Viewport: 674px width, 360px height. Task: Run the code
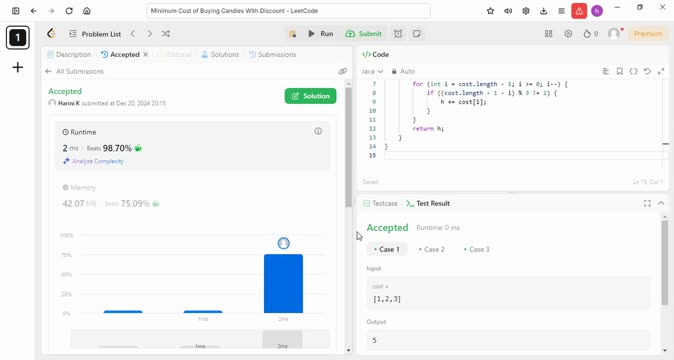pos(320,34)
